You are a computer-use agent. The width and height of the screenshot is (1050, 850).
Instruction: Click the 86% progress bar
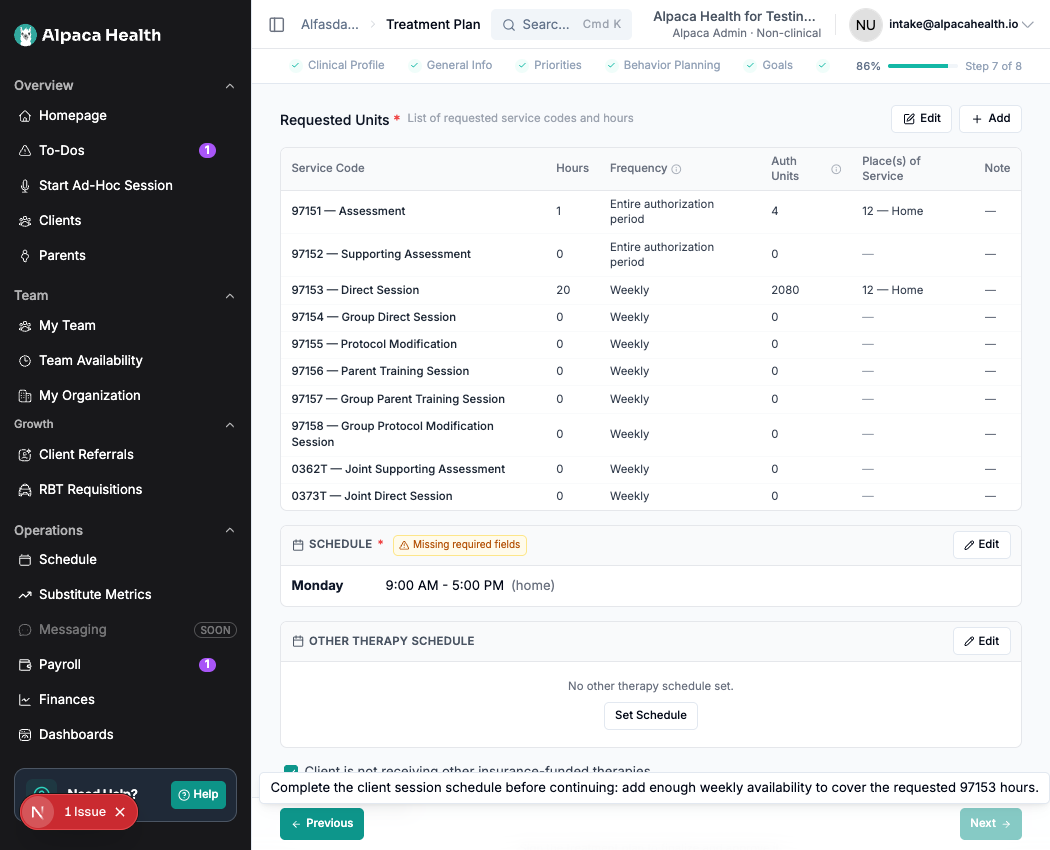[922, 66]
